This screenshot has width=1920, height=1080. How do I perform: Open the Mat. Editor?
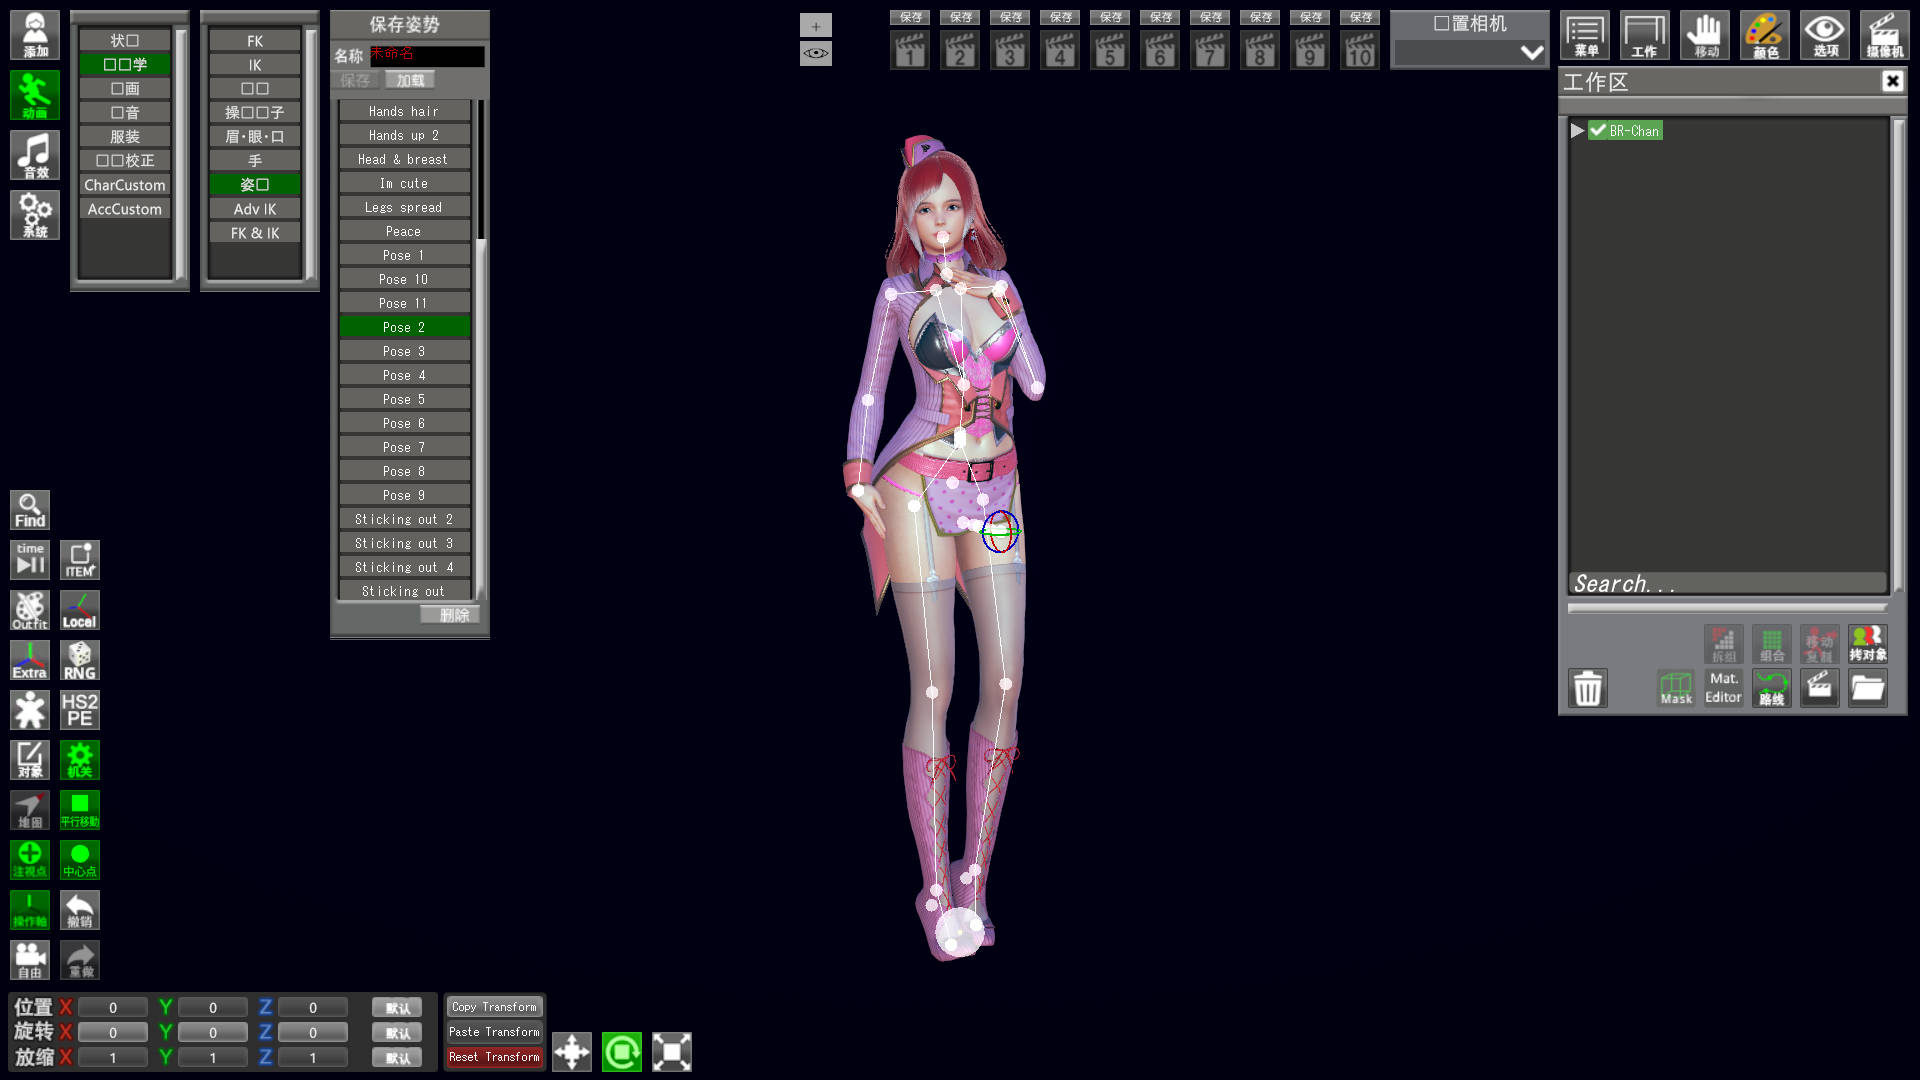tap(1723, 688)
